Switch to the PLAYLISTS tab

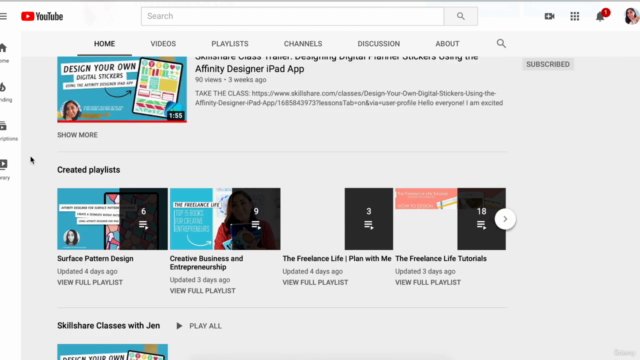(x=230, y=44)
